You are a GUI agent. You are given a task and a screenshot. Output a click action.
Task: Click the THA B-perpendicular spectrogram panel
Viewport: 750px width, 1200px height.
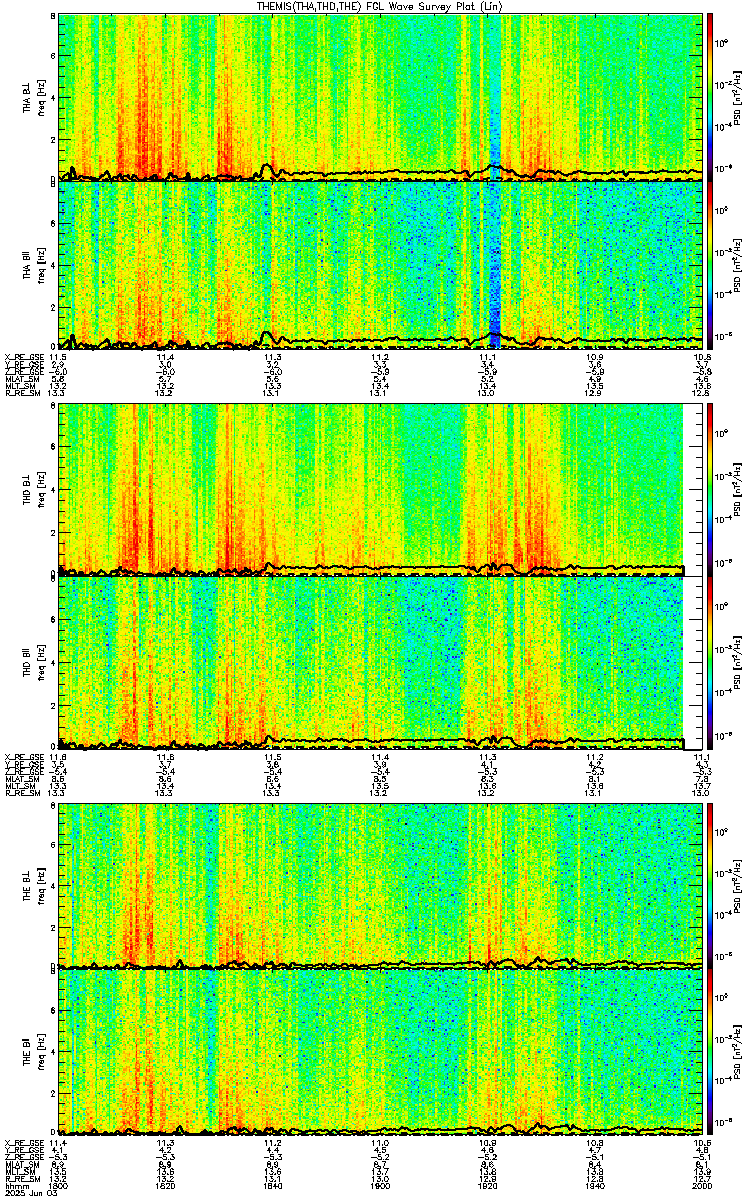[x=381, y=97]
